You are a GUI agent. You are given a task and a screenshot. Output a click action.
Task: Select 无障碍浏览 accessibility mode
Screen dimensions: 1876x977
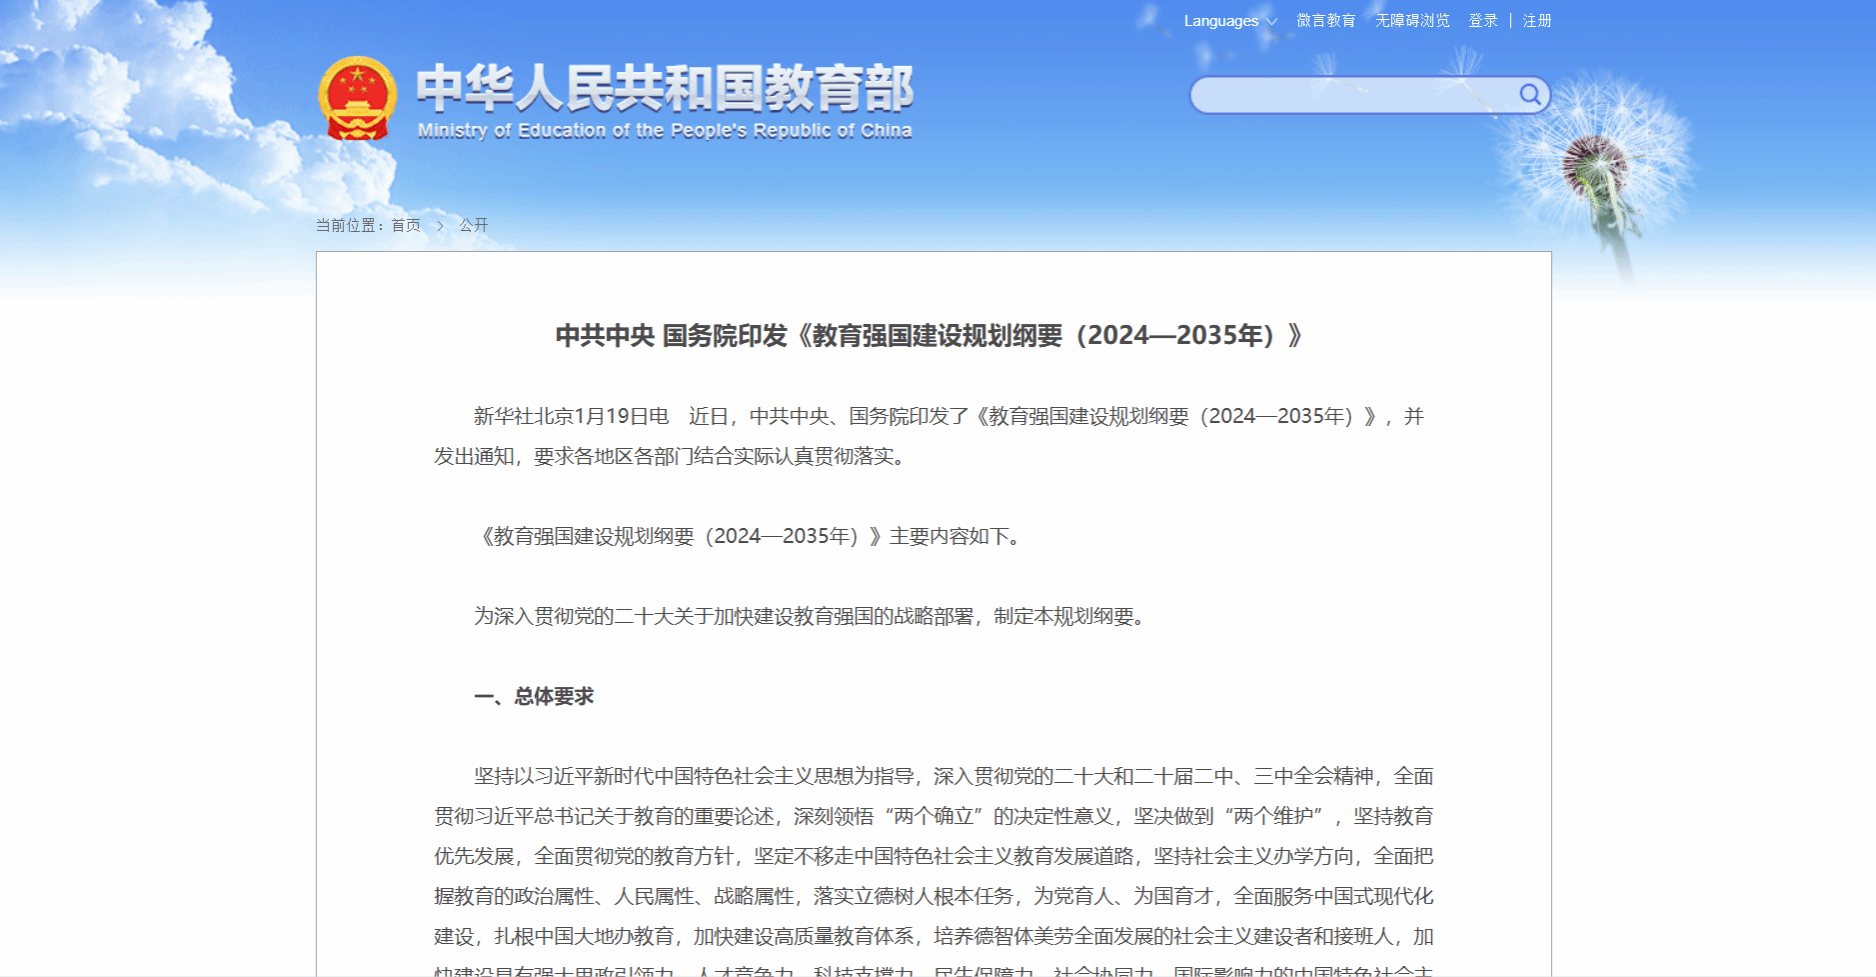pyautogui.click(x=1412, y=21)
